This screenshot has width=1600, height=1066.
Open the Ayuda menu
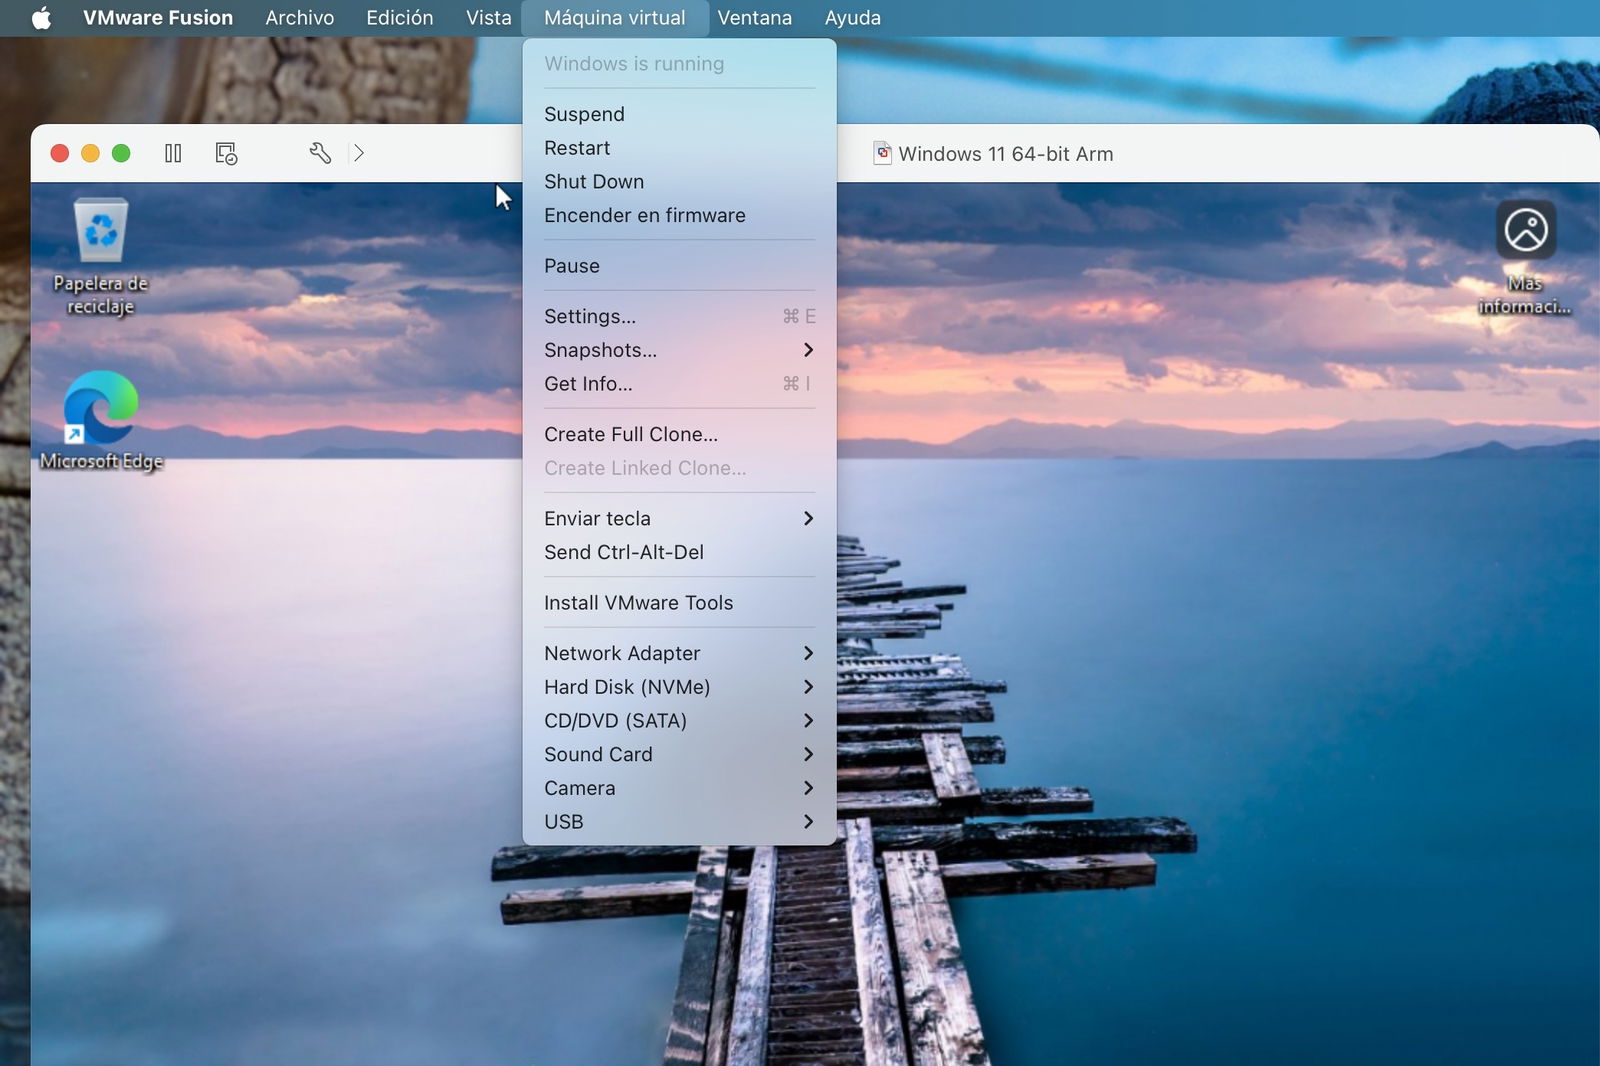[x=852, y=18]
